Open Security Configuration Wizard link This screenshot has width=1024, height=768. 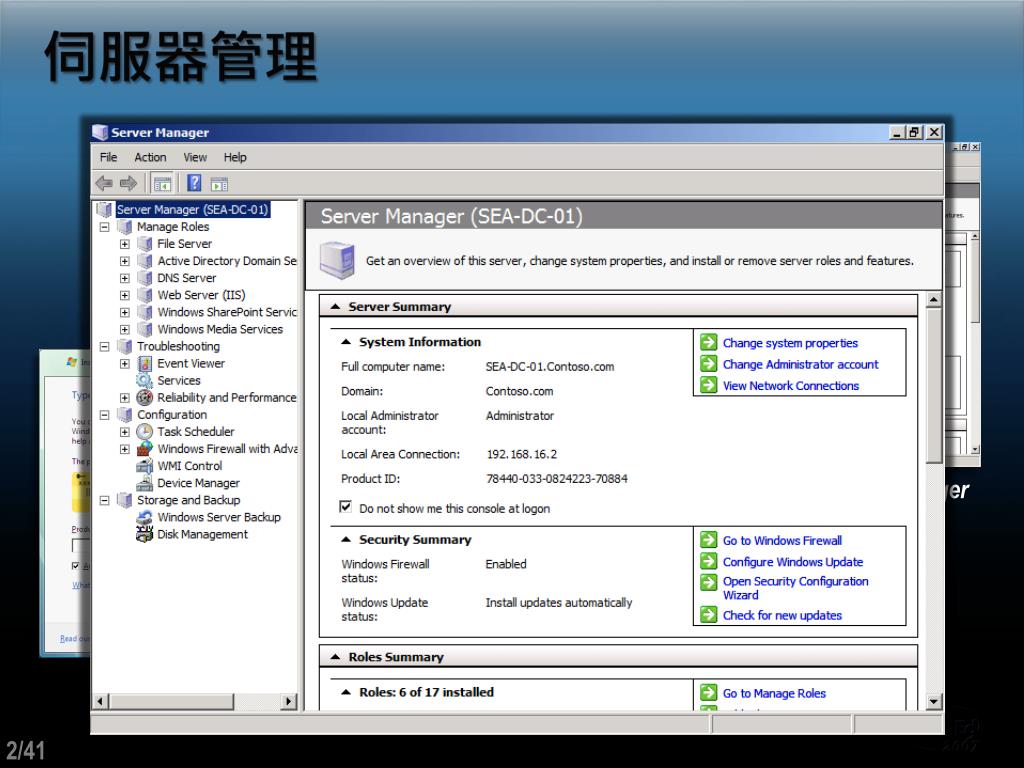(795, 588)
